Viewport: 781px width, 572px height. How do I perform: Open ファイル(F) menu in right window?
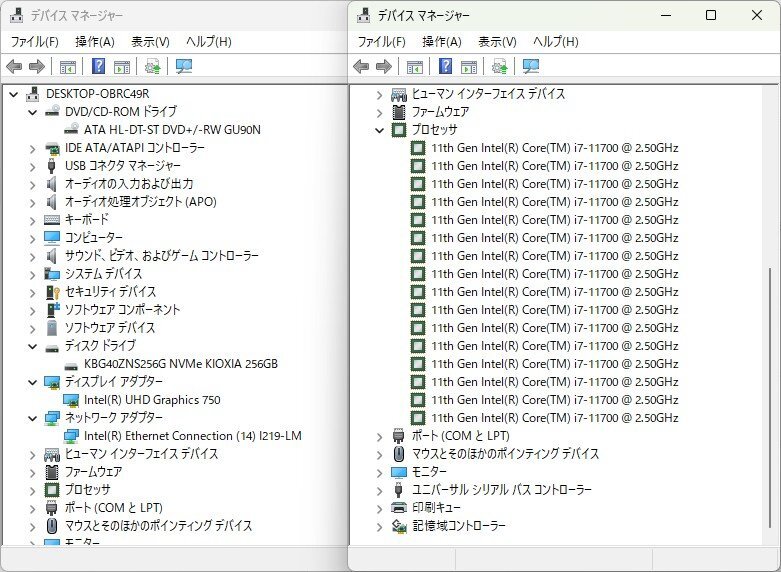pos(382,41)
